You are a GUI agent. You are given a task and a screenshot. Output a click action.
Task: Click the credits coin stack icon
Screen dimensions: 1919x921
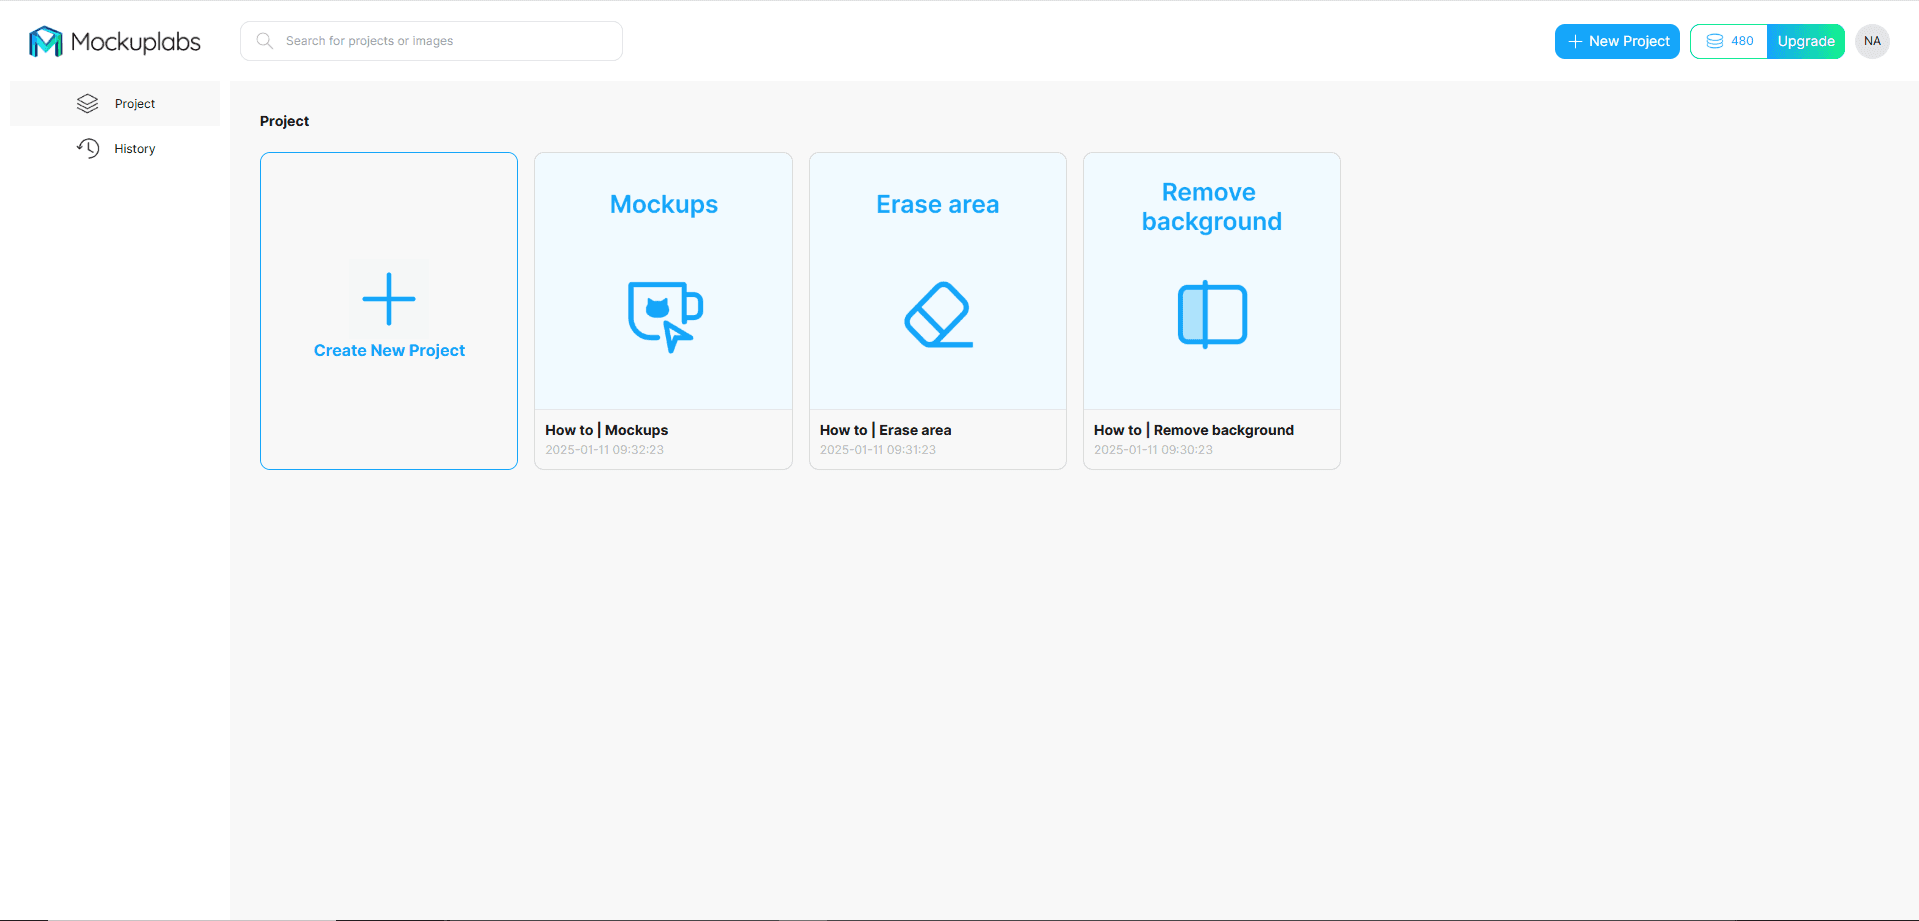1715,41
